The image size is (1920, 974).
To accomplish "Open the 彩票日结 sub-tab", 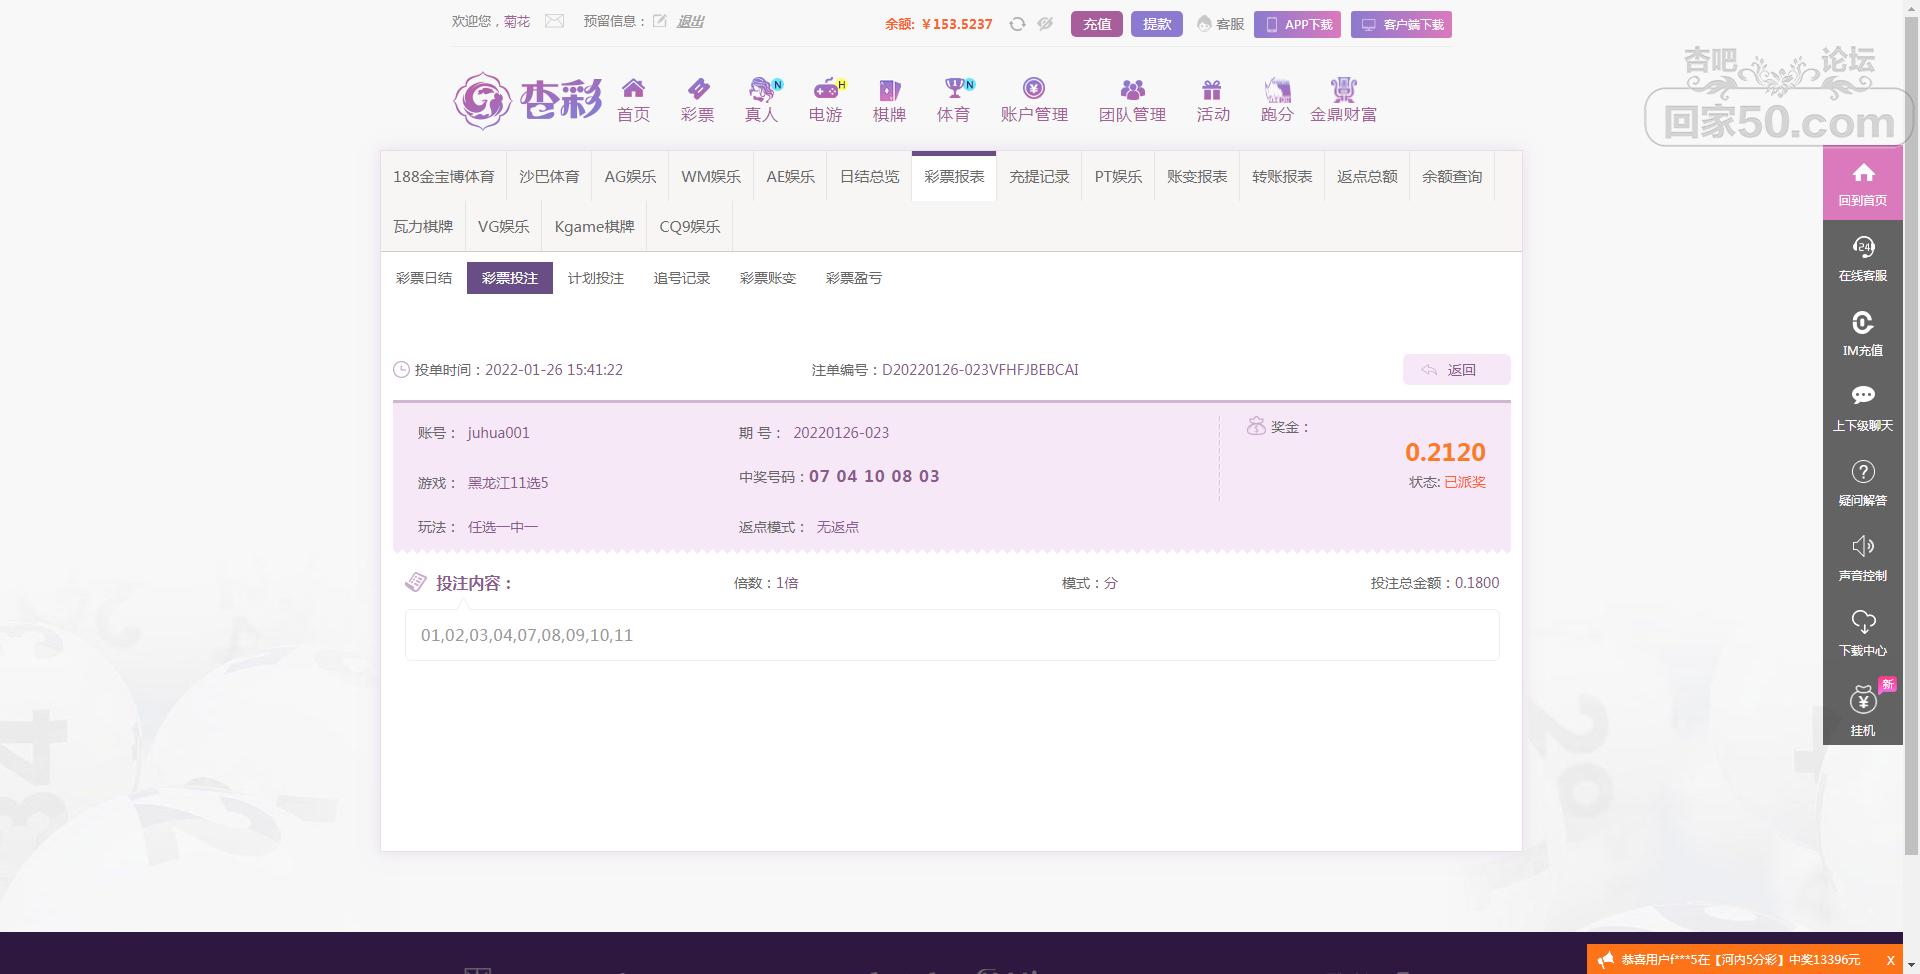I will pyautogui.click(x=424, y=278).
